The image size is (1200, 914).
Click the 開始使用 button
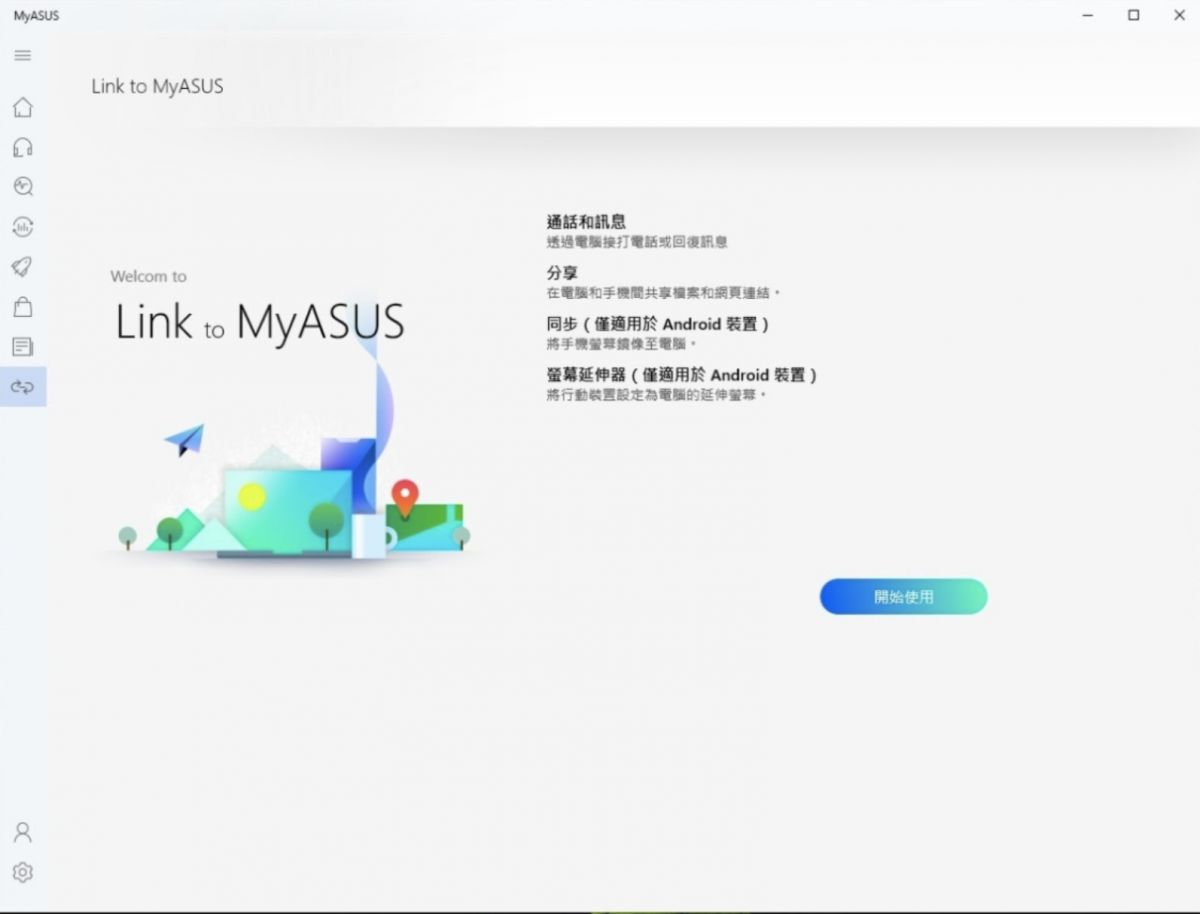[904, 596]
